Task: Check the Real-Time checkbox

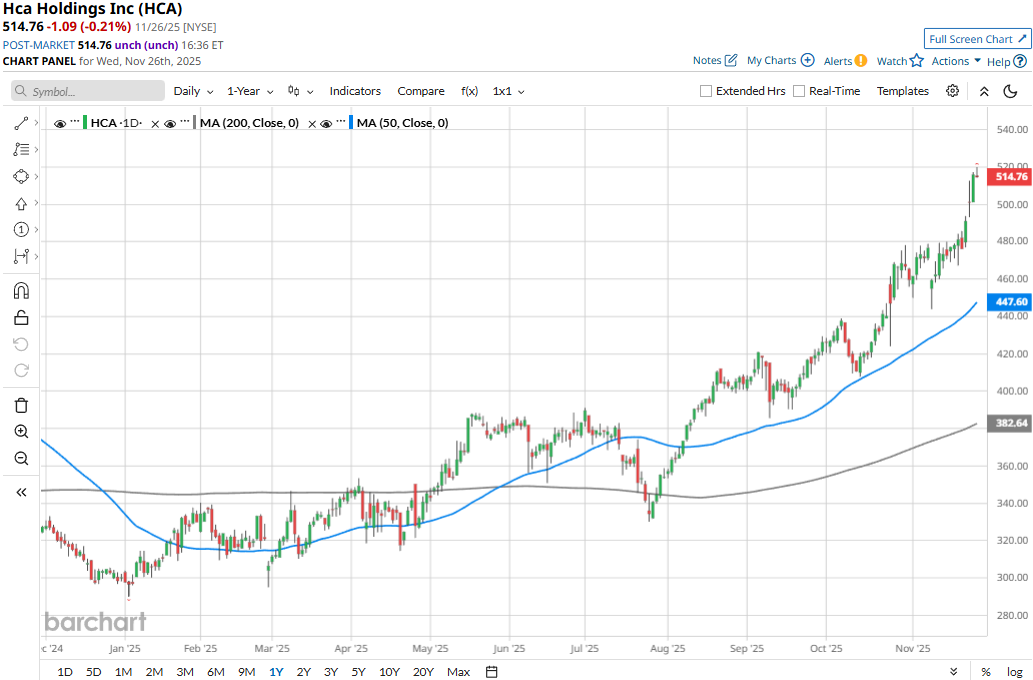Action: click(x=799, y=91)
